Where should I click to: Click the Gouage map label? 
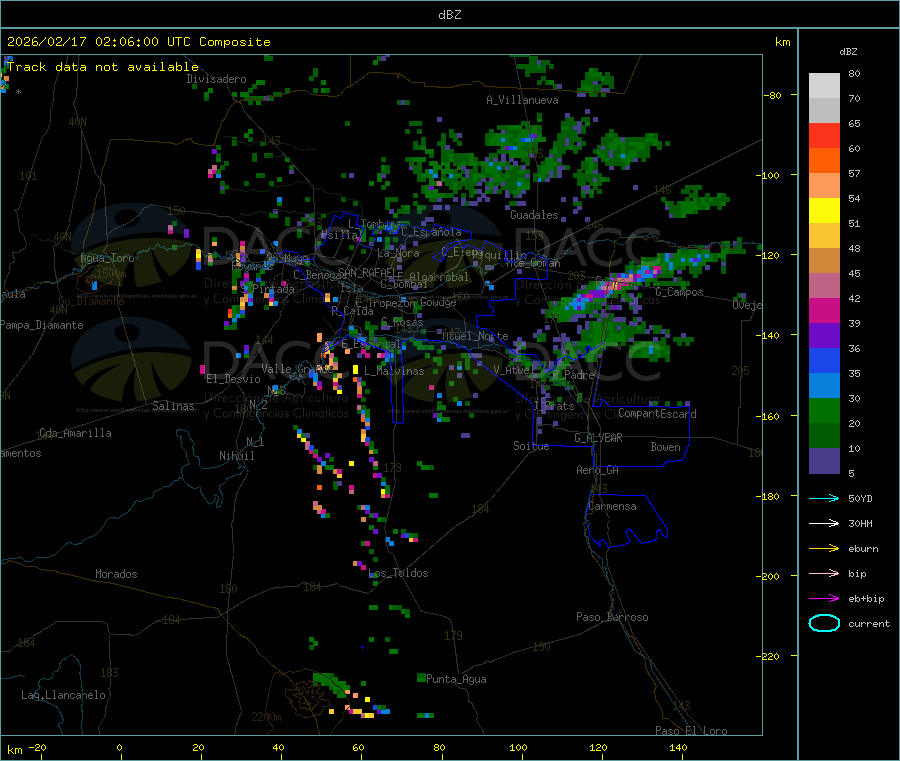[x=438, y=302]
